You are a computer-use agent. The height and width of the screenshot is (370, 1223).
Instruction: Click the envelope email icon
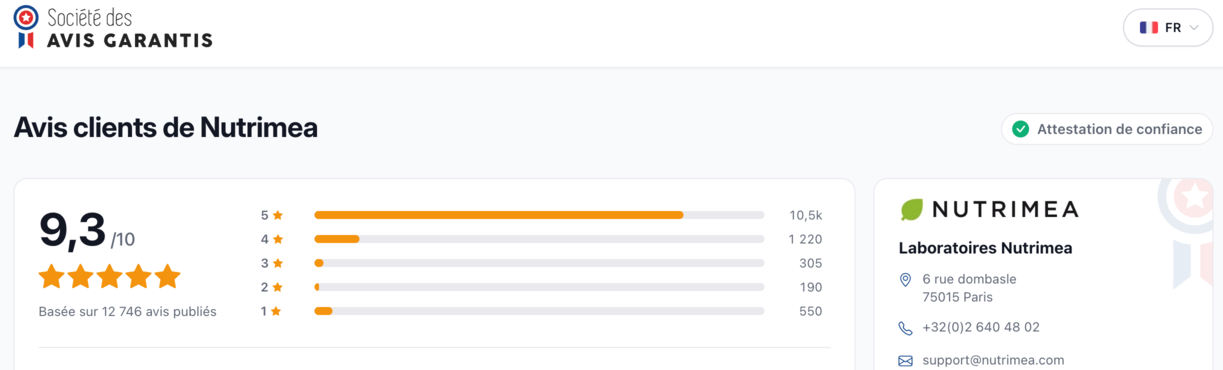[905, 361]
